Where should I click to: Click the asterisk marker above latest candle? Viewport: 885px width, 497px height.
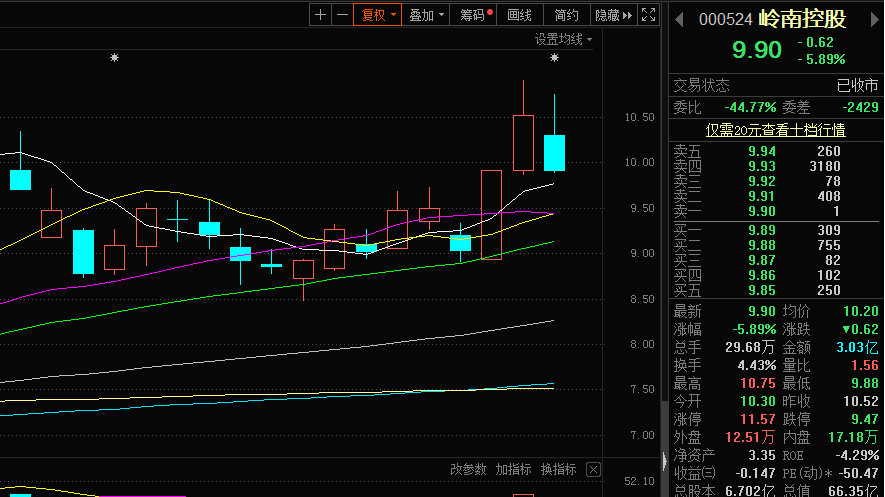point(554,58)
